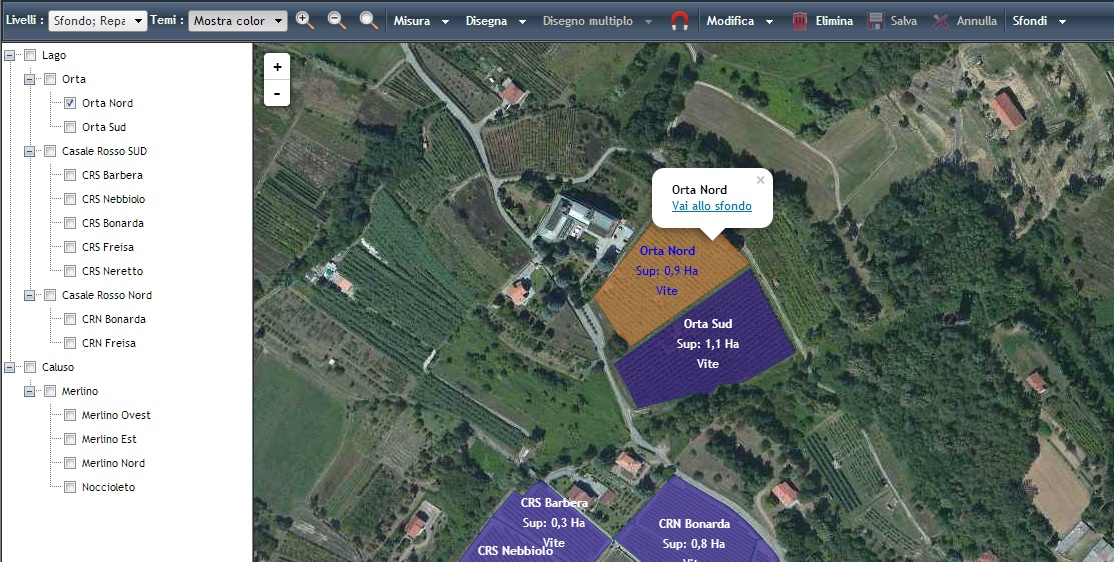Collapse the Caluso tree node
This screenshot has height=563, width=1114.
pos(10,368)
